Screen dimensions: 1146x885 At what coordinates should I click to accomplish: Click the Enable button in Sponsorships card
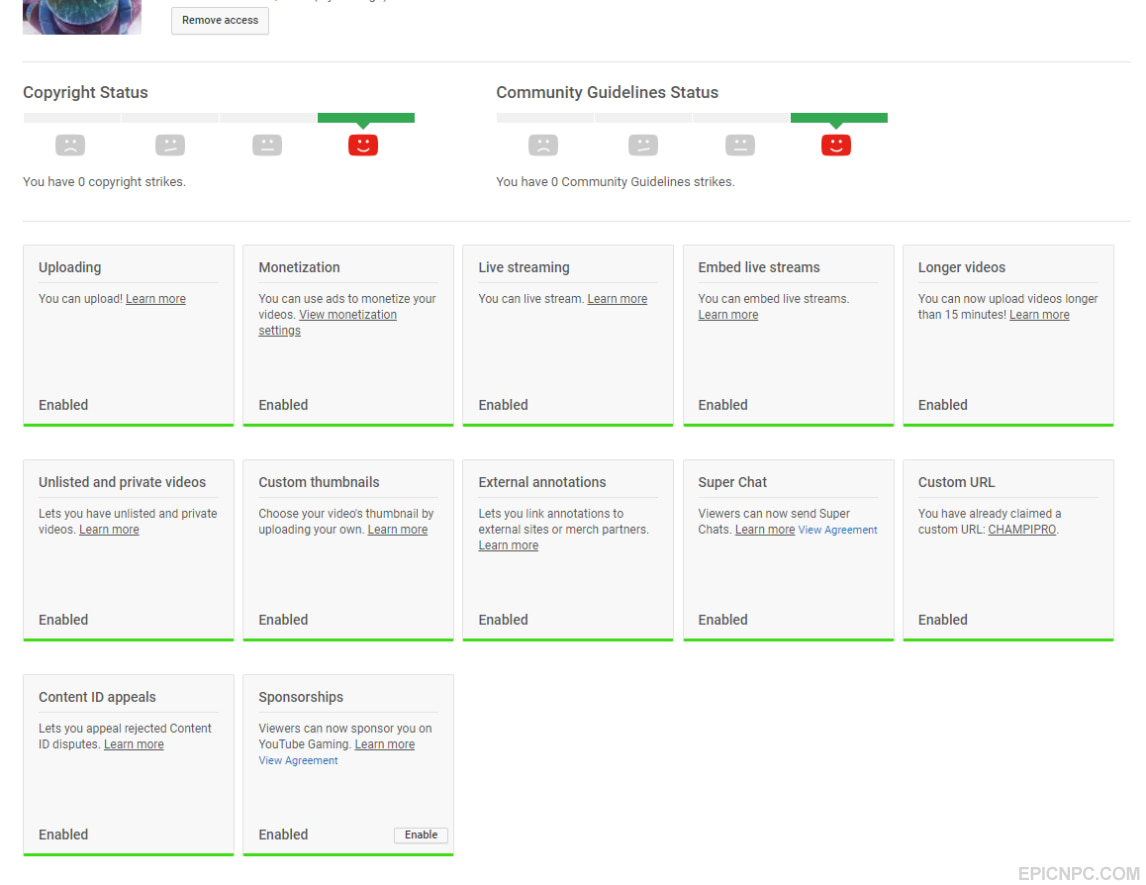tap(421, 835)
